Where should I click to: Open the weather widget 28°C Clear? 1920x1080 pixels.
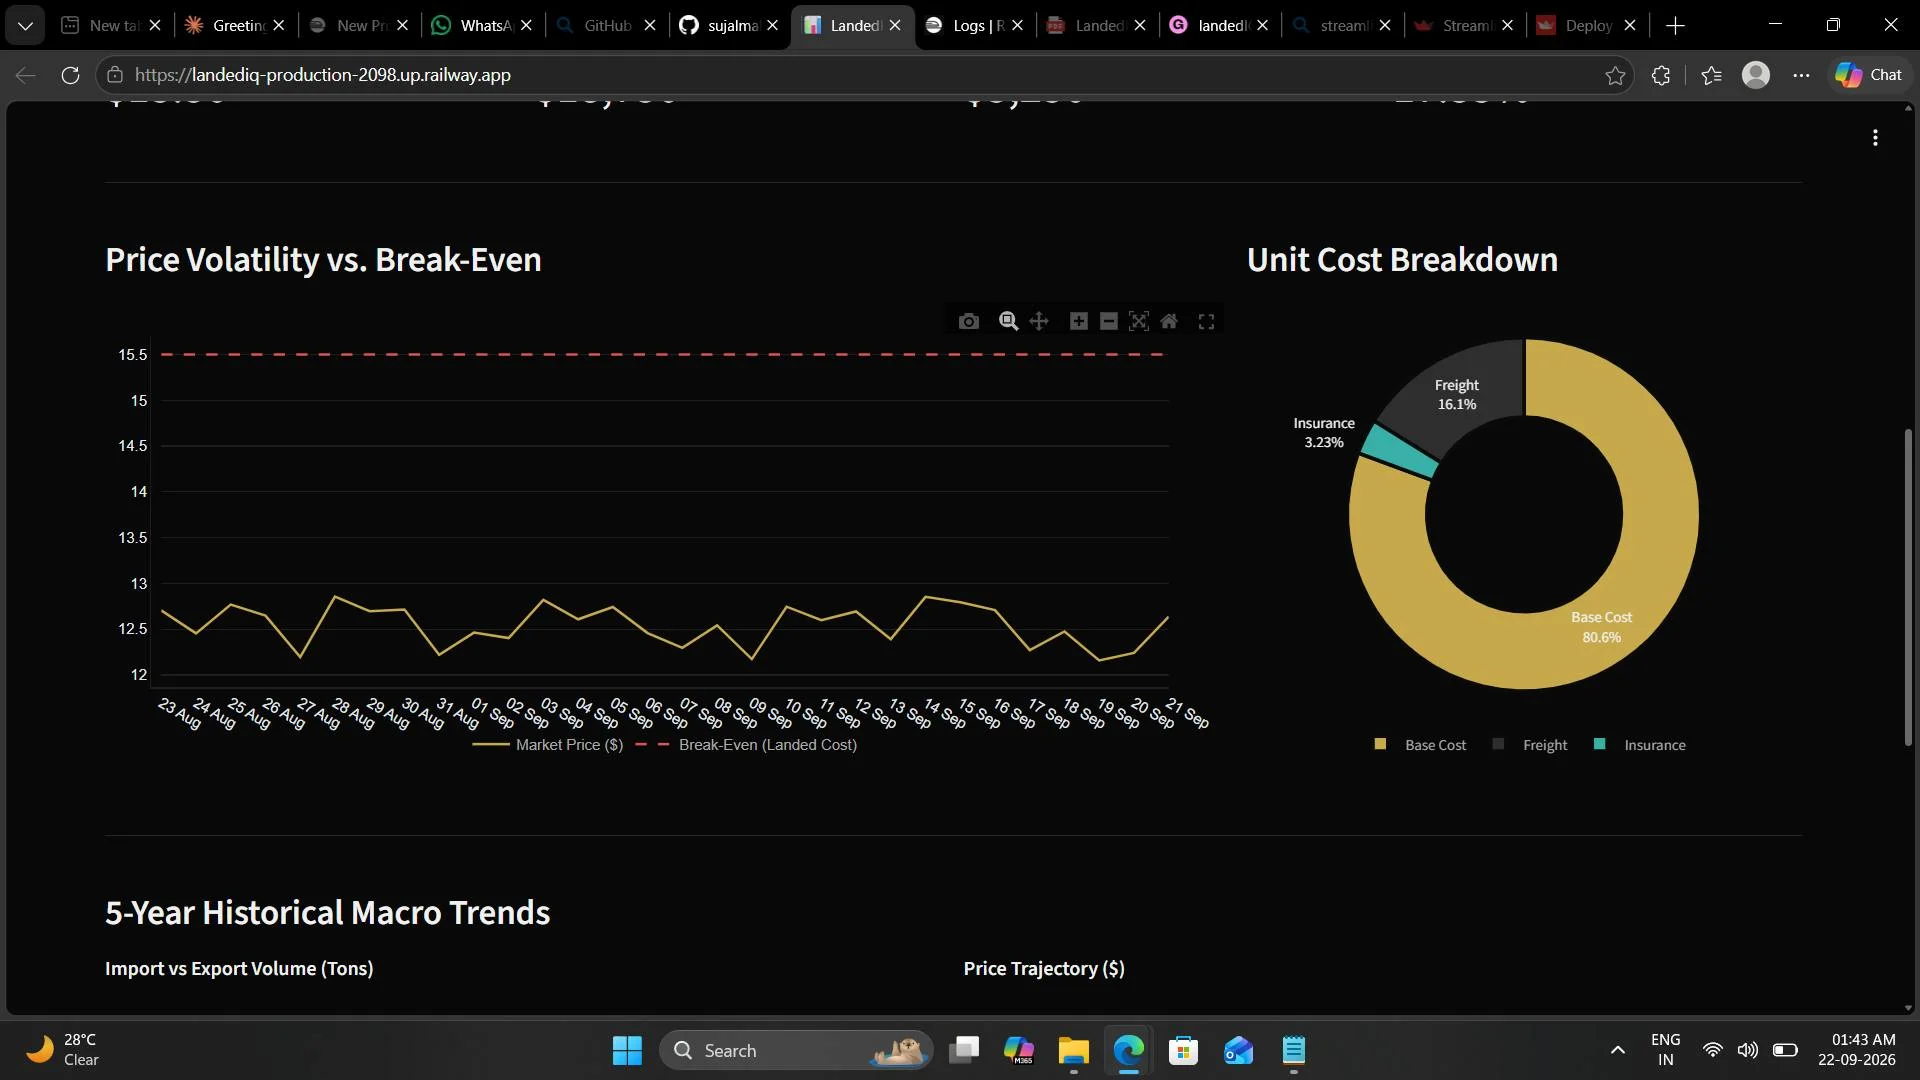tap(64, 1050)
